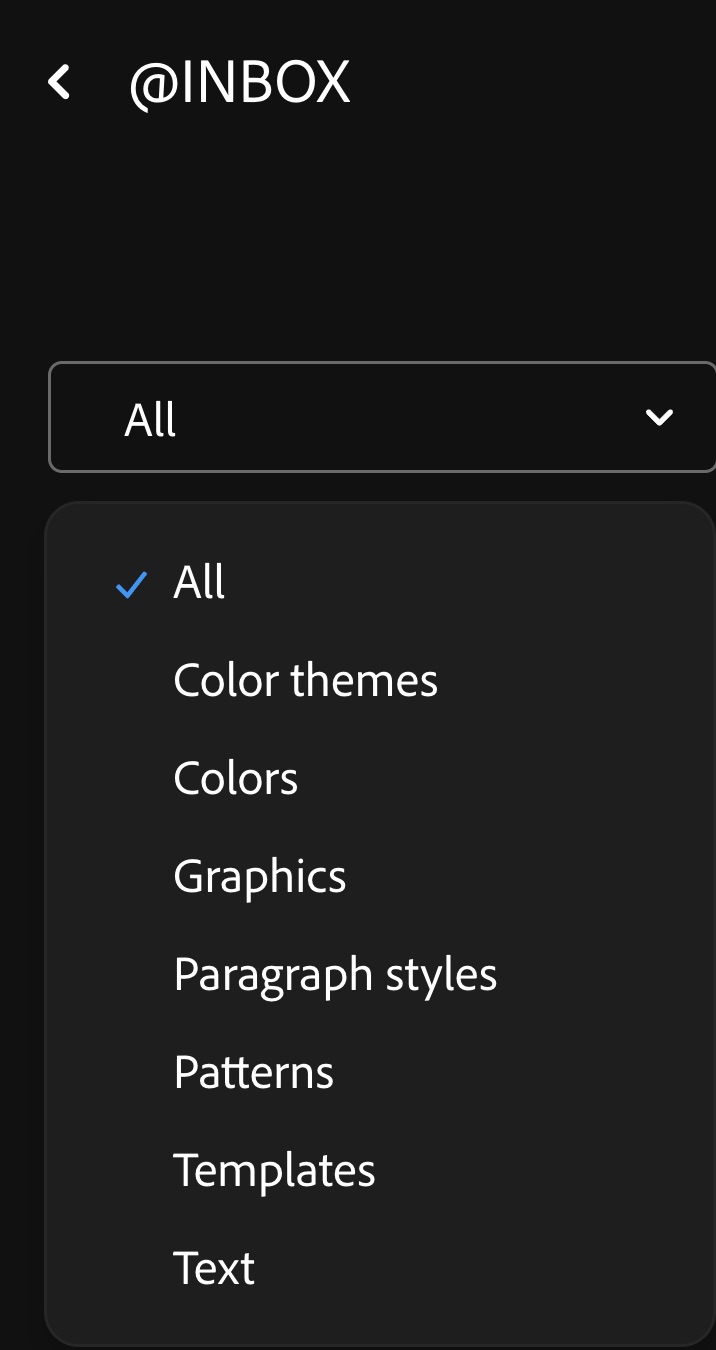Click the last entry, Text, in the menu
The image size is (716, 1350).
pos(214,1269)
